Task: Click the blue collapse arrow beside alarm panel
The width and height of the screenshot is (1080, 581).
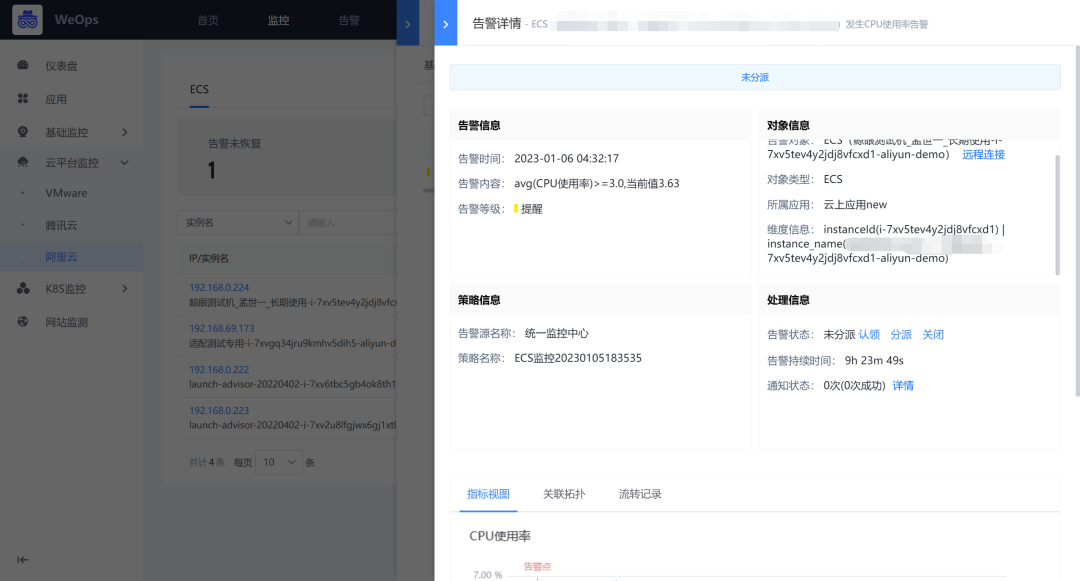Action: (445, 23)
